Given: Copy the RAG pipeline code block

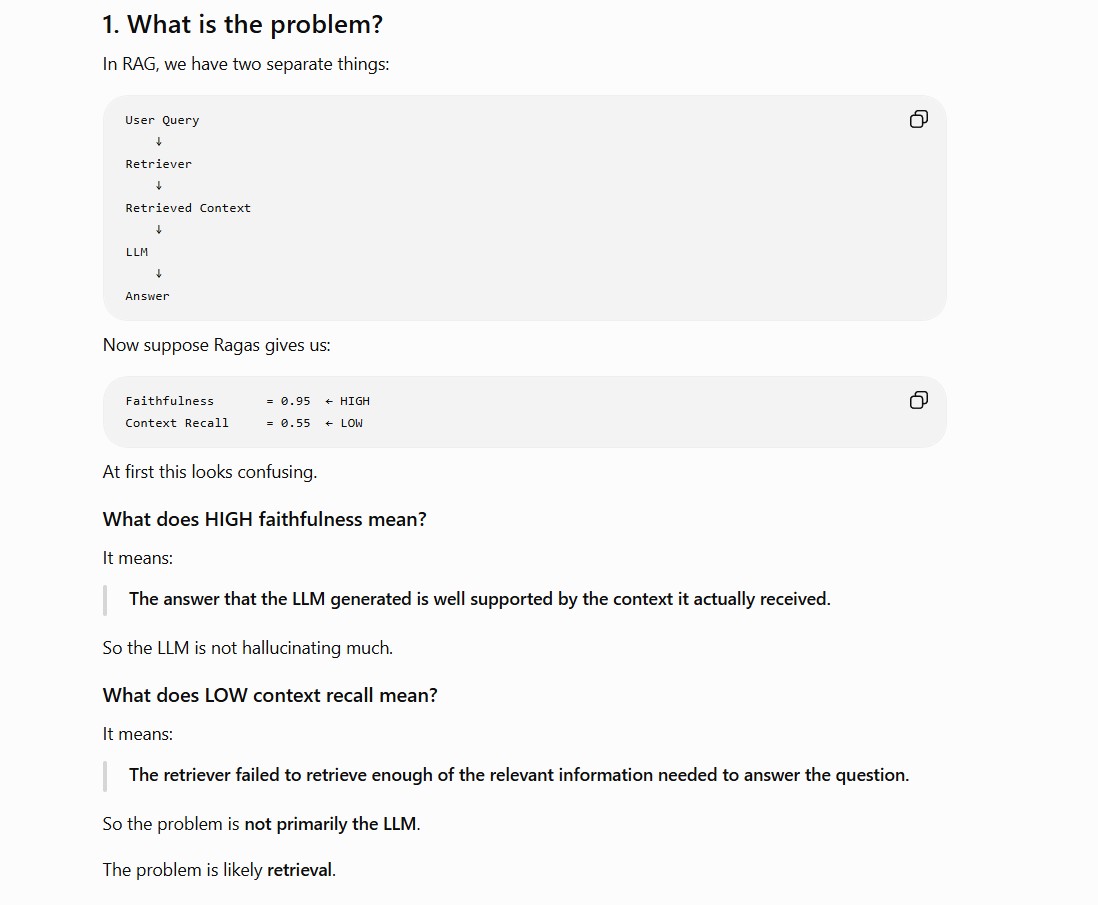Looking at the screenshot, I should coord(918,119).
